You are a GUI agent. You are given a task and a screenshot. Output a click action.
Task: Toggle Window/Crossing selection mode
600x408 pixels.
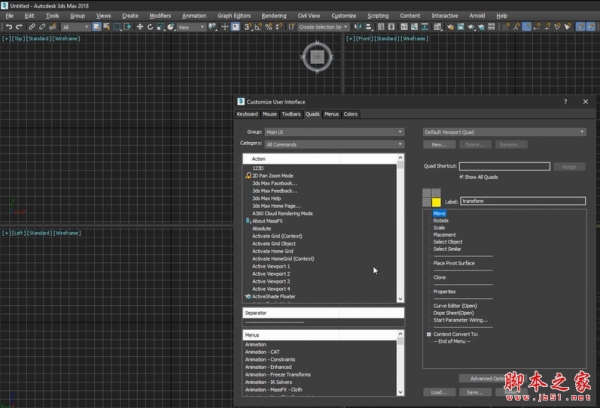click(127, 27)
